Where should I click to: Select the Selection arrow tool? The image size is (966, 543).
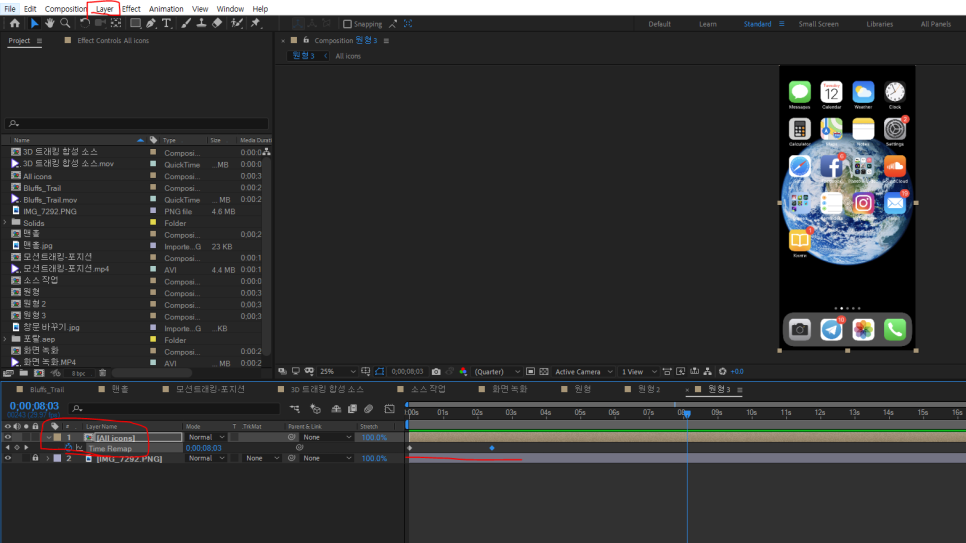(x=34, y=23)
